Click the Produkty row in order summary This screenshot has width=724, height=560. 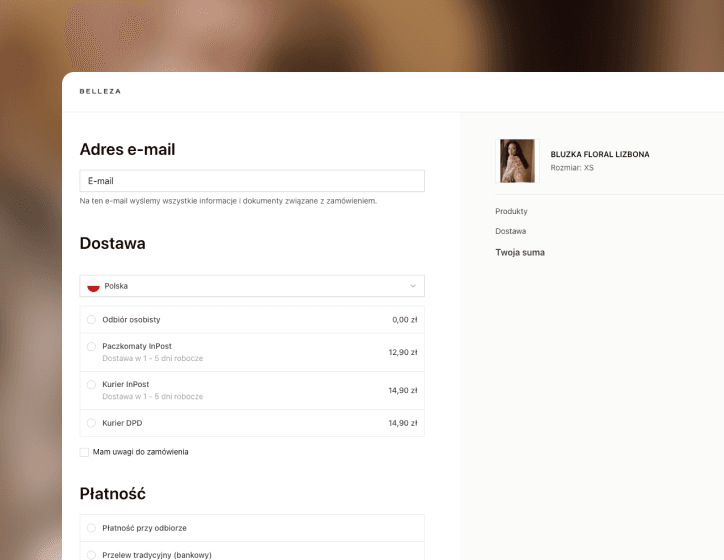coord(511,211)
